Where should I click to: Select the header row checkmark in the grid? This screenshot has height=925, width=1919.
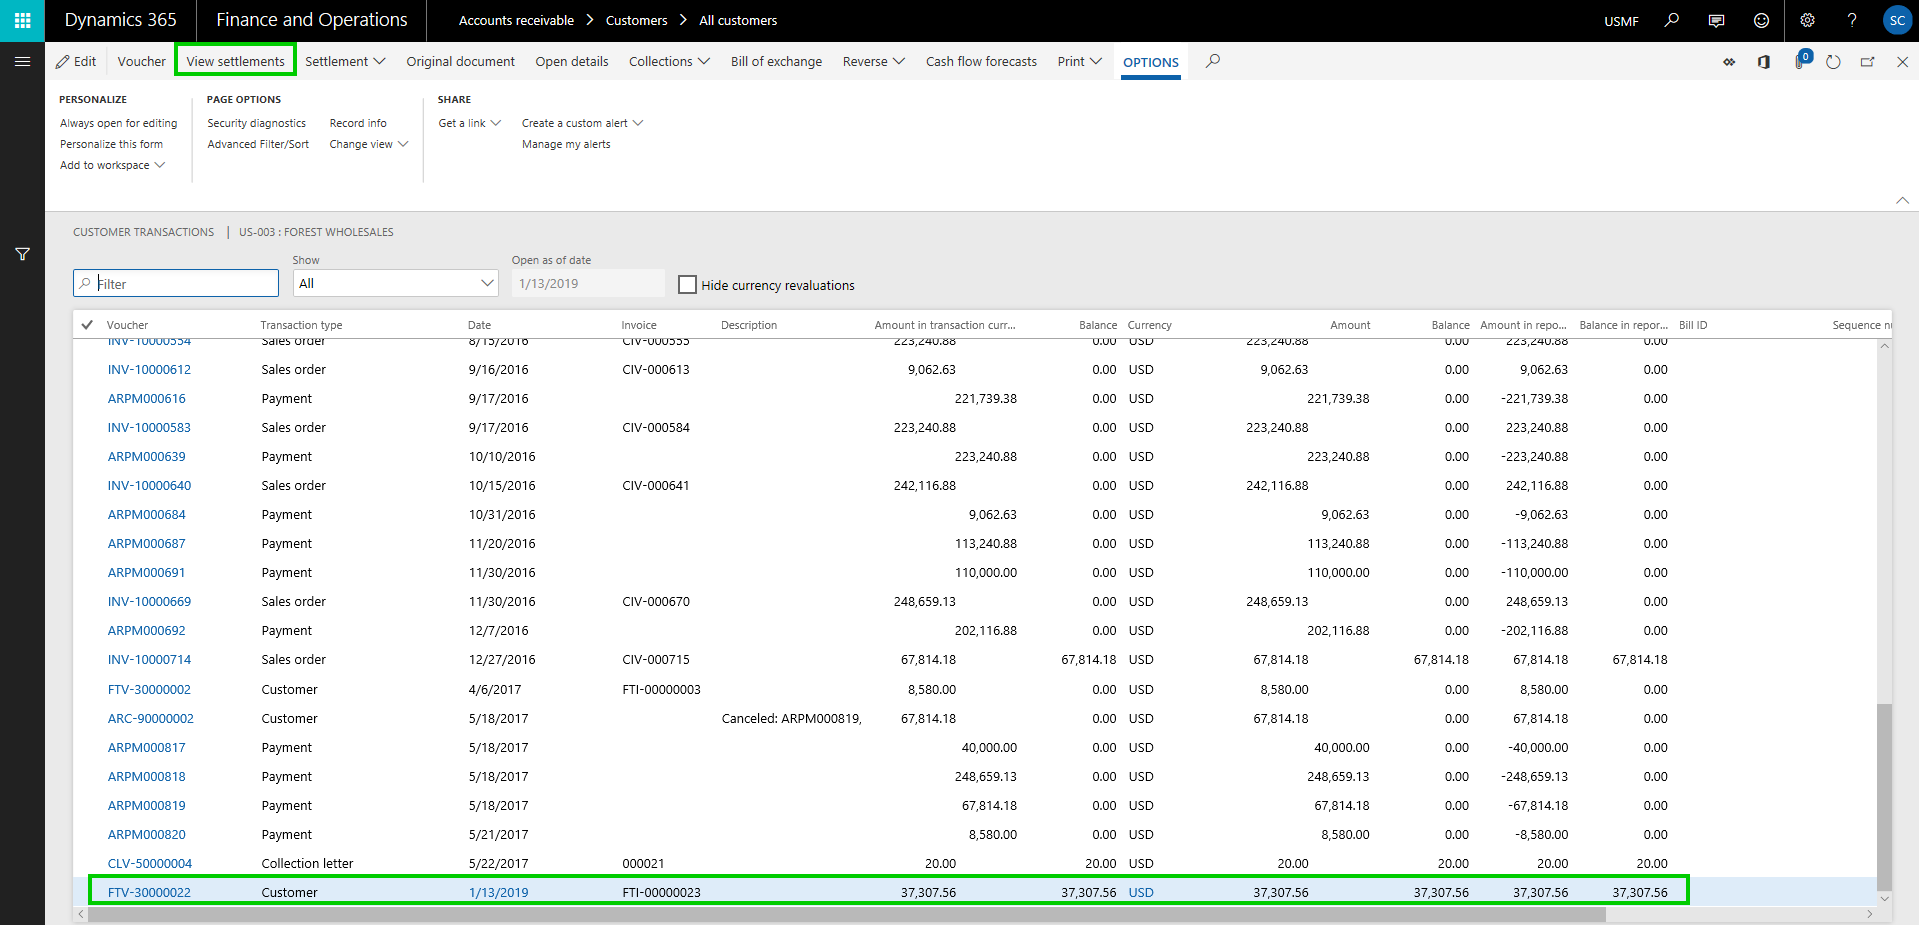(88, 324)
